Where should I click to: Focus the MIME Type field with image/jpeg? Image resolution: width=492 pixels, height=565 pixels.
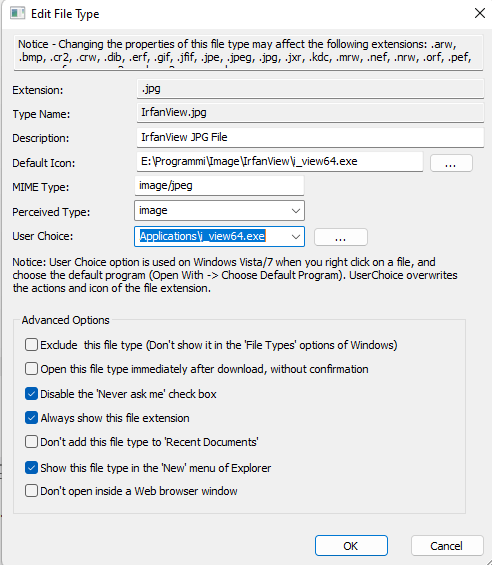[x=219, y=186]
